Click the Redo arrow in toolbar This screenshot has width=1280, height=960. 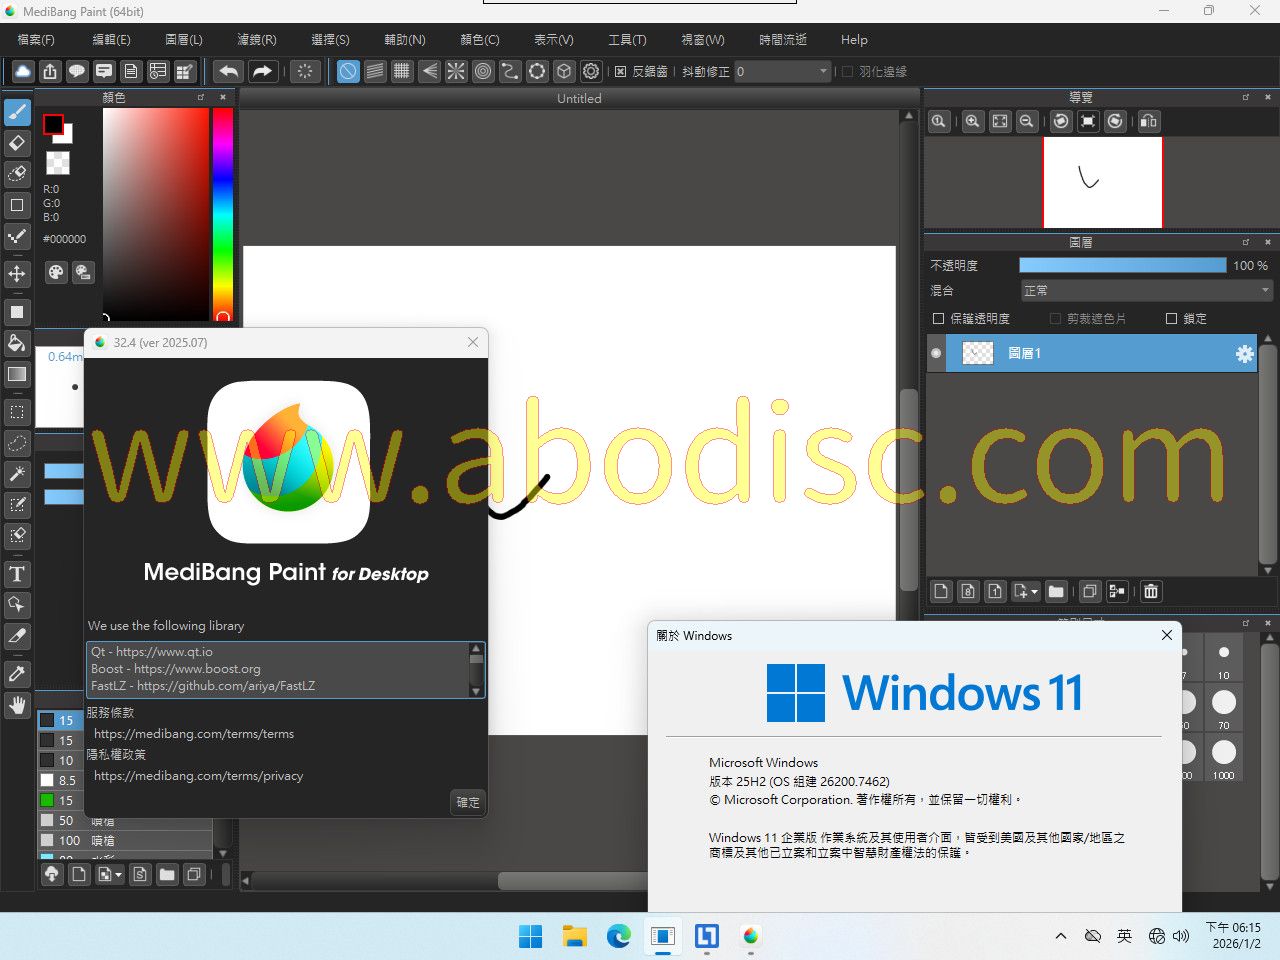pyautogui.click(x=262, y=71)
